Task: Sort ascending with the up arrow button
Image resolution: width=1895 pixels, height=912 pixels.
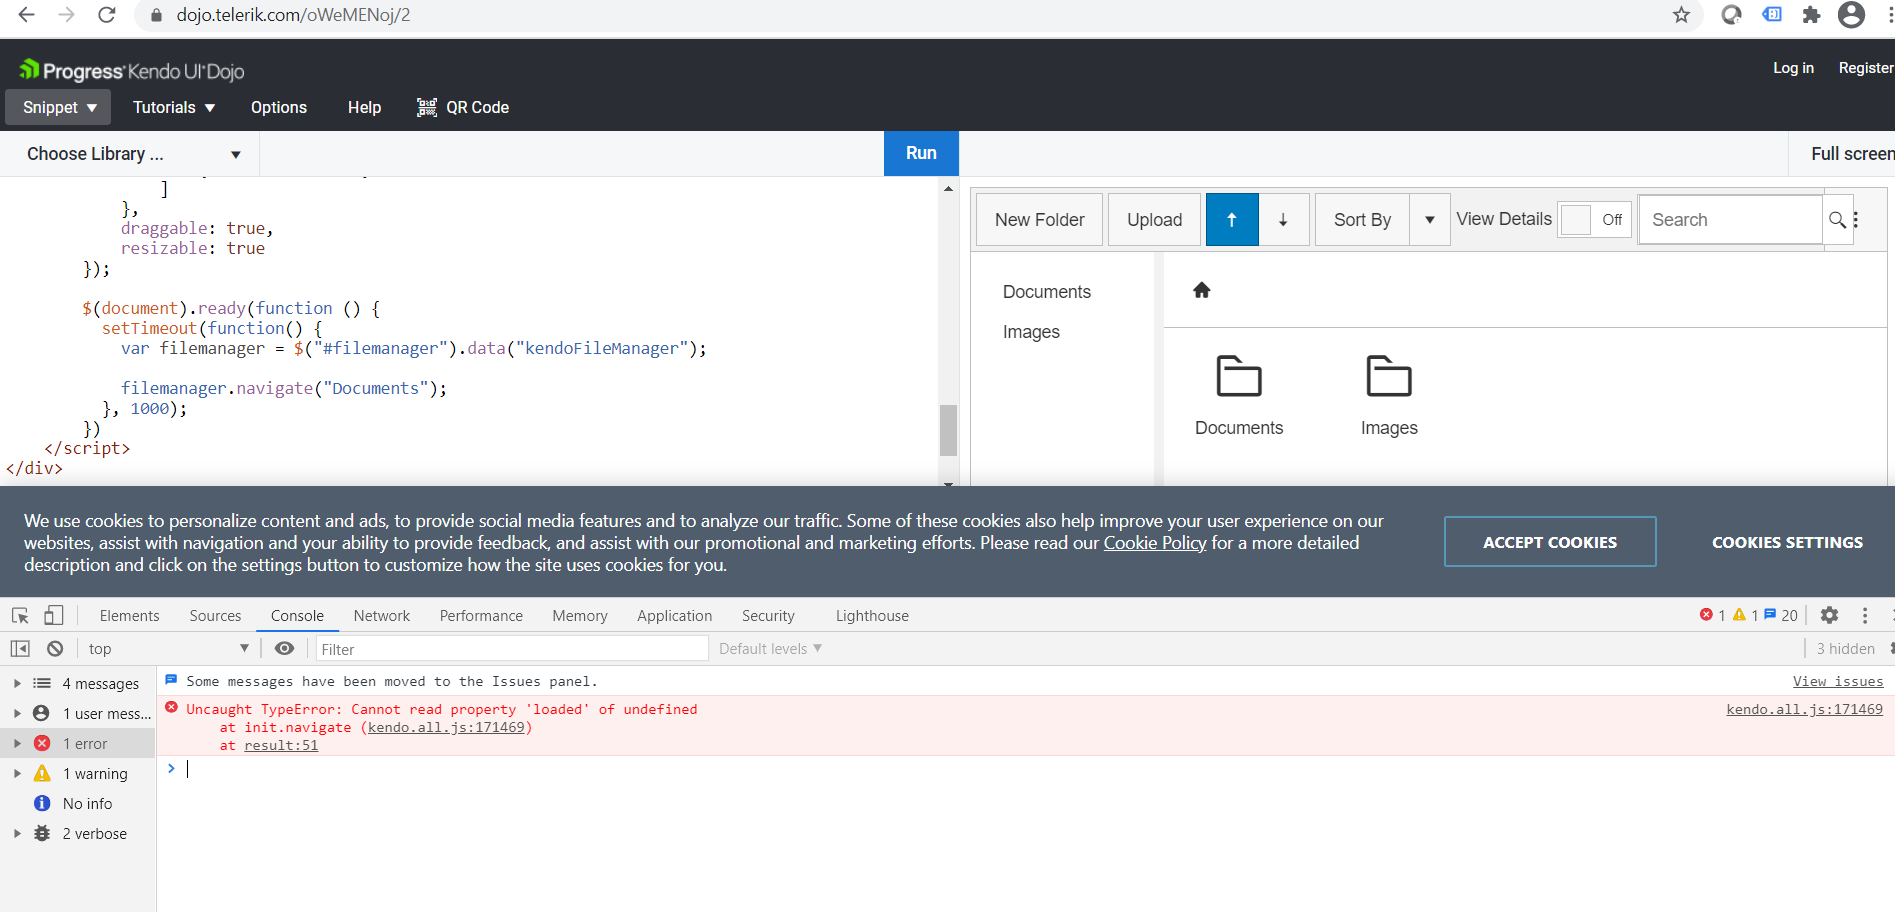Action: point(1232,220)
